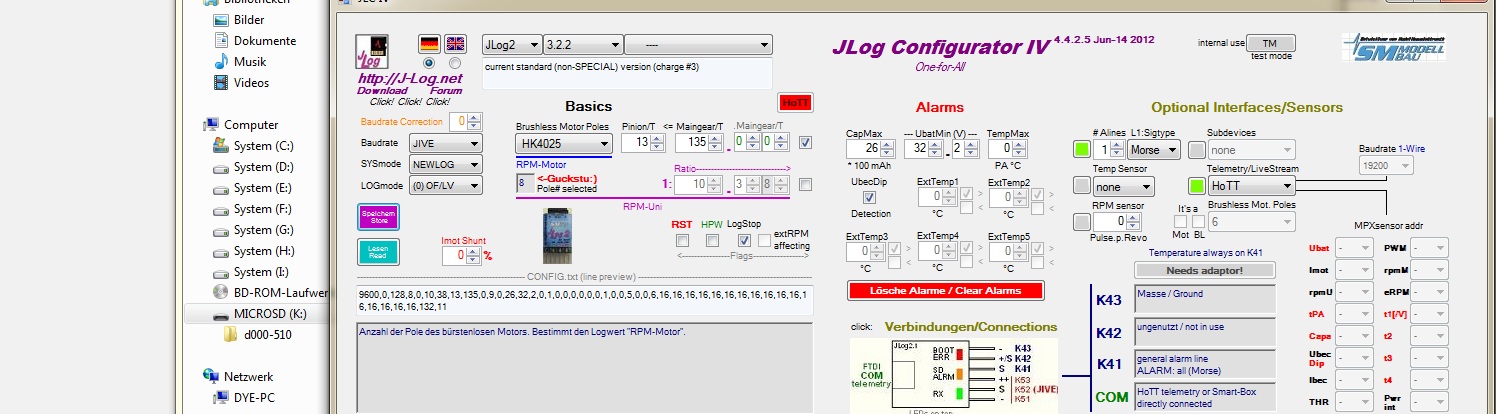Select Netzwerk in Explorer tree
The width and height of the screenshot is (1496, 414).
pyautogui.click(x=238, y=377)
